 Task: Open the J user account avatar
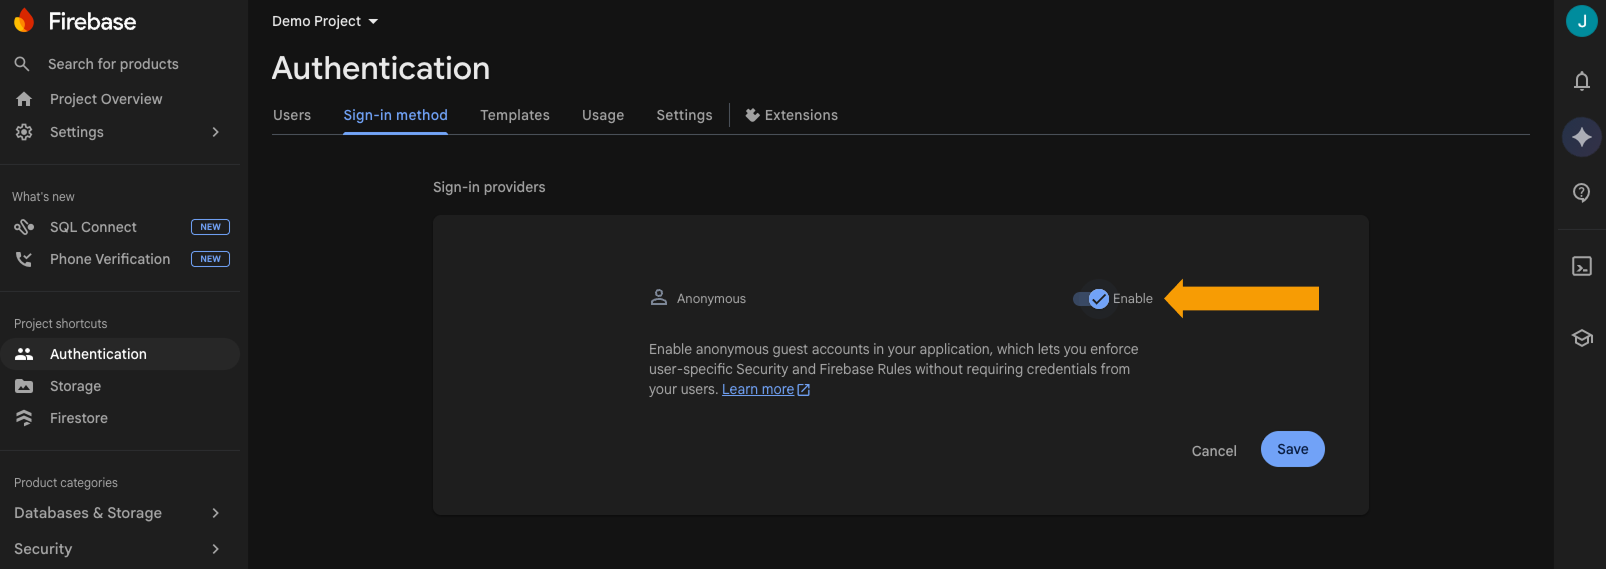pyautogui.click(x=1582, y=21)
